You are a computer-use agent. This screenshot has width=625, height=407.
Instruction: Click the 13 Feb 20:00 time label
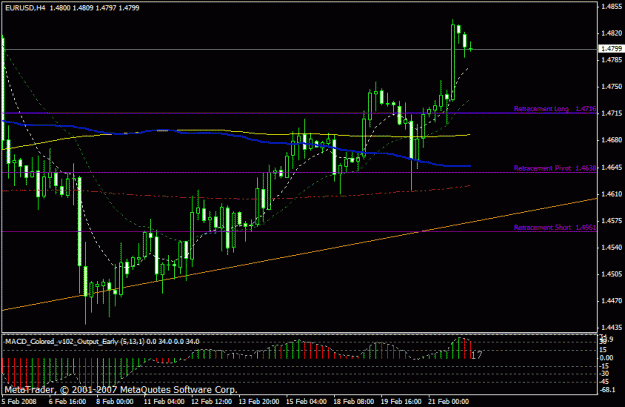point(259,401)
